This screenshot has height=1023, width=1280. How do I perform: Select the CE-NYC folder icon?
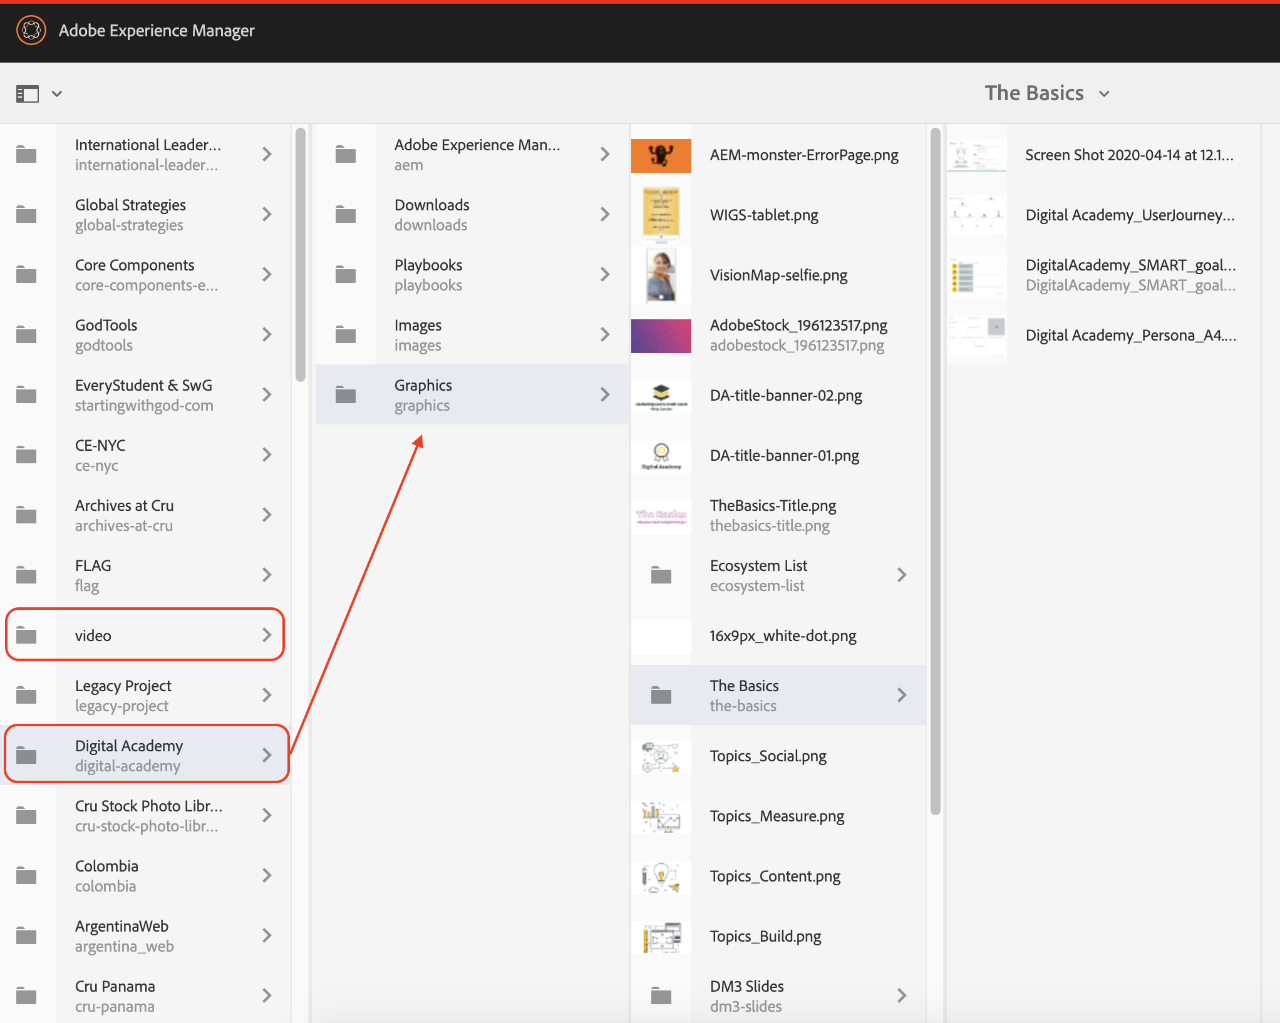27,455
